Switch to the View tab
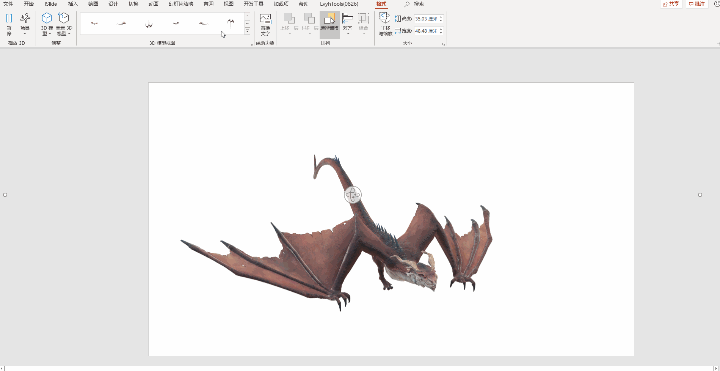 point(228,4)
